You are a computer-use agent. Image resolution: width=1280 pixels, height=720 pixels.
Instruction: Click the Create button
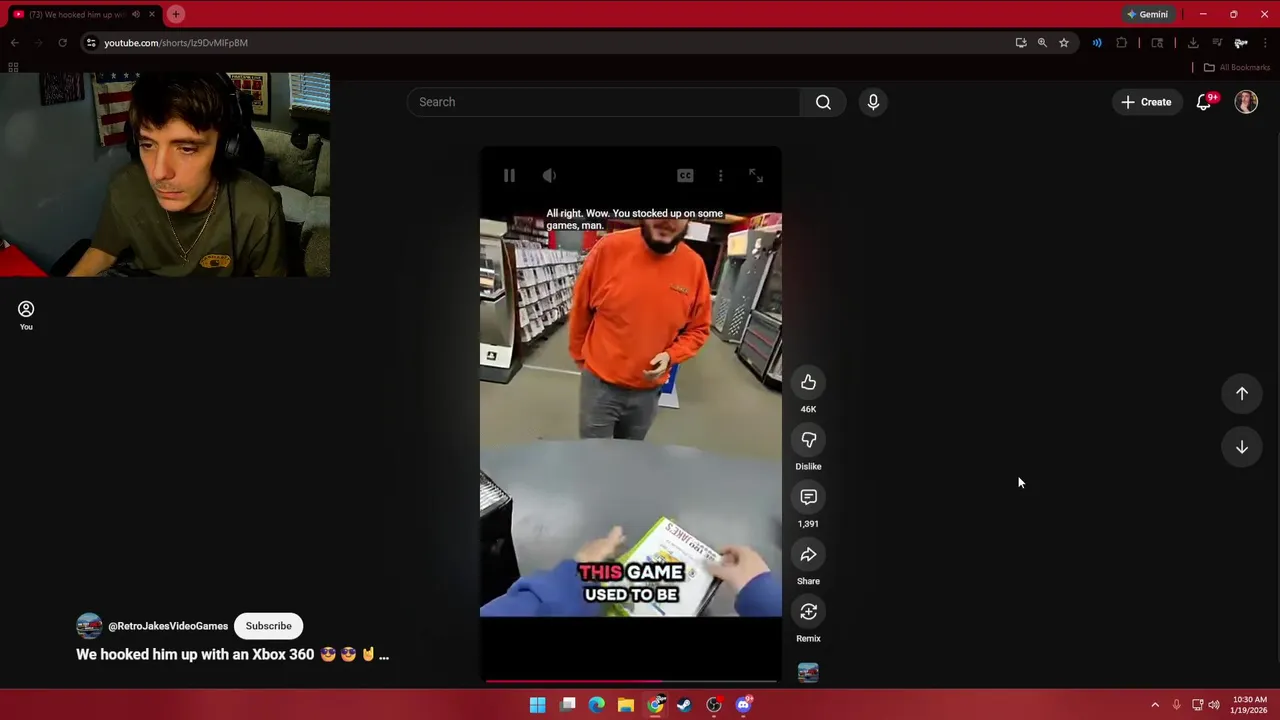(1146, 102)
